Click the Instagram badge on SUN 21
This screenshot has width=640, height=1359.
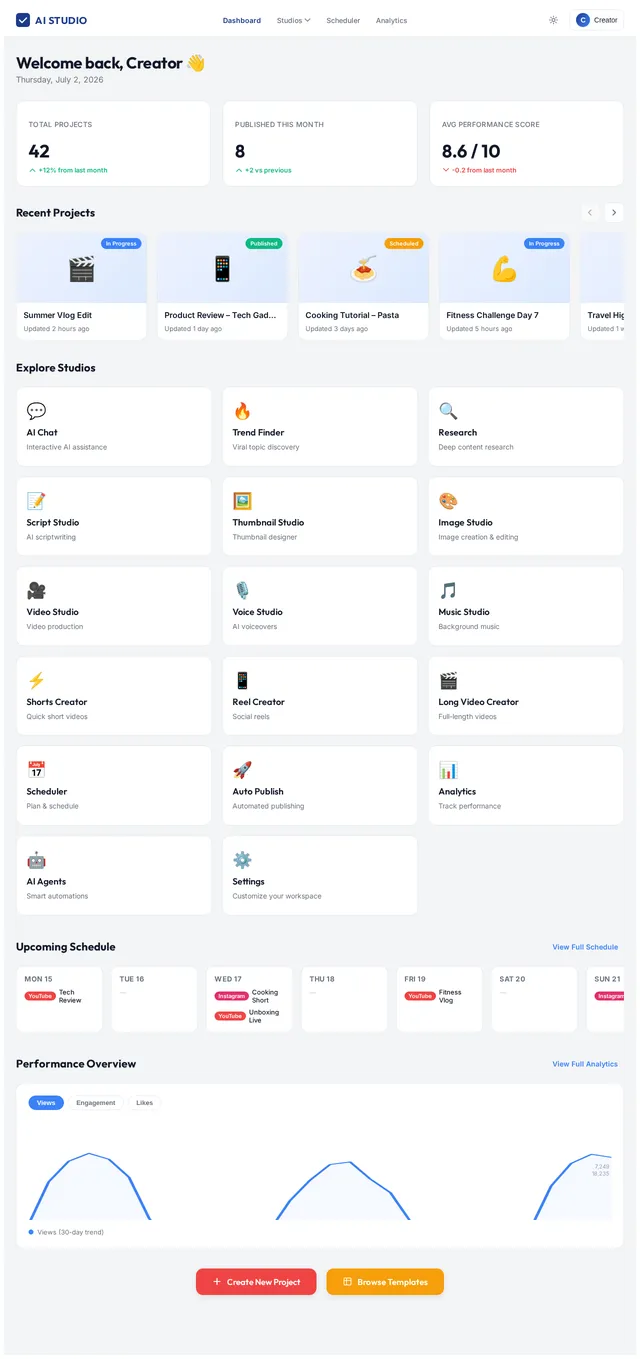609,996
